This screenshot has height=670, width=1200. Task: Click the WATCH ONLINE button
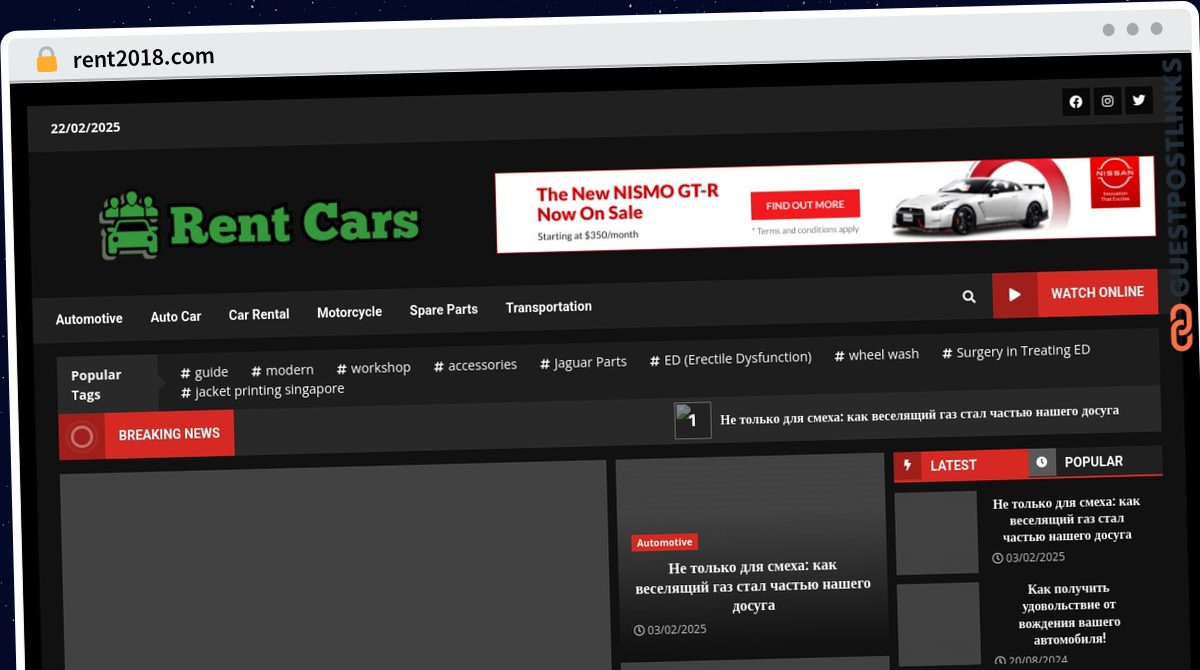coord(1075,293)
